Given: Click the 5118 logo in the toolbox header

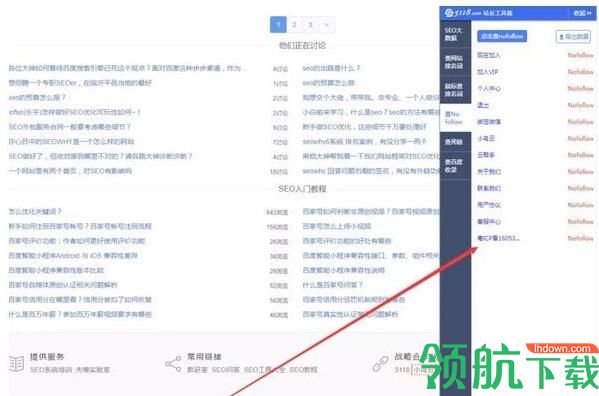Looking at the screenshot, I should (x=462, y=13).
